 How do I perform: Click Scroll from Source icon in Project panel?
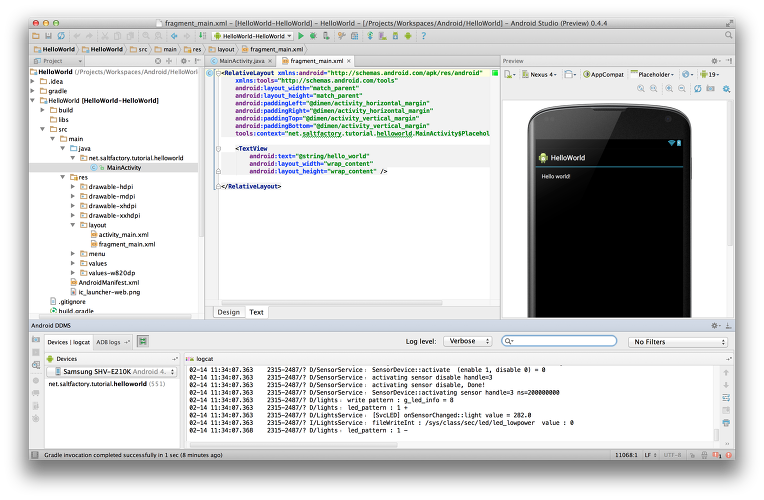158,61
